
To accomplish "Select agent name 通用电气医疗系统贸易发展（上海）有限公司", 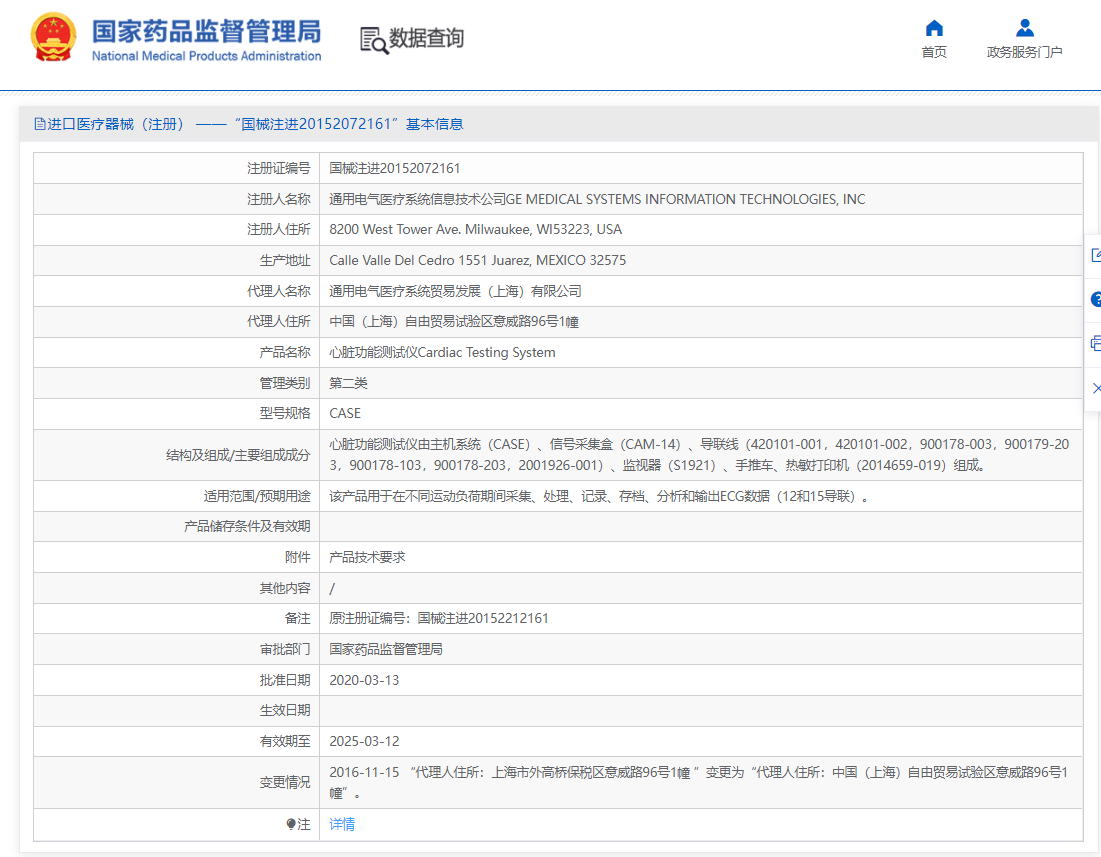I will 455,291.
